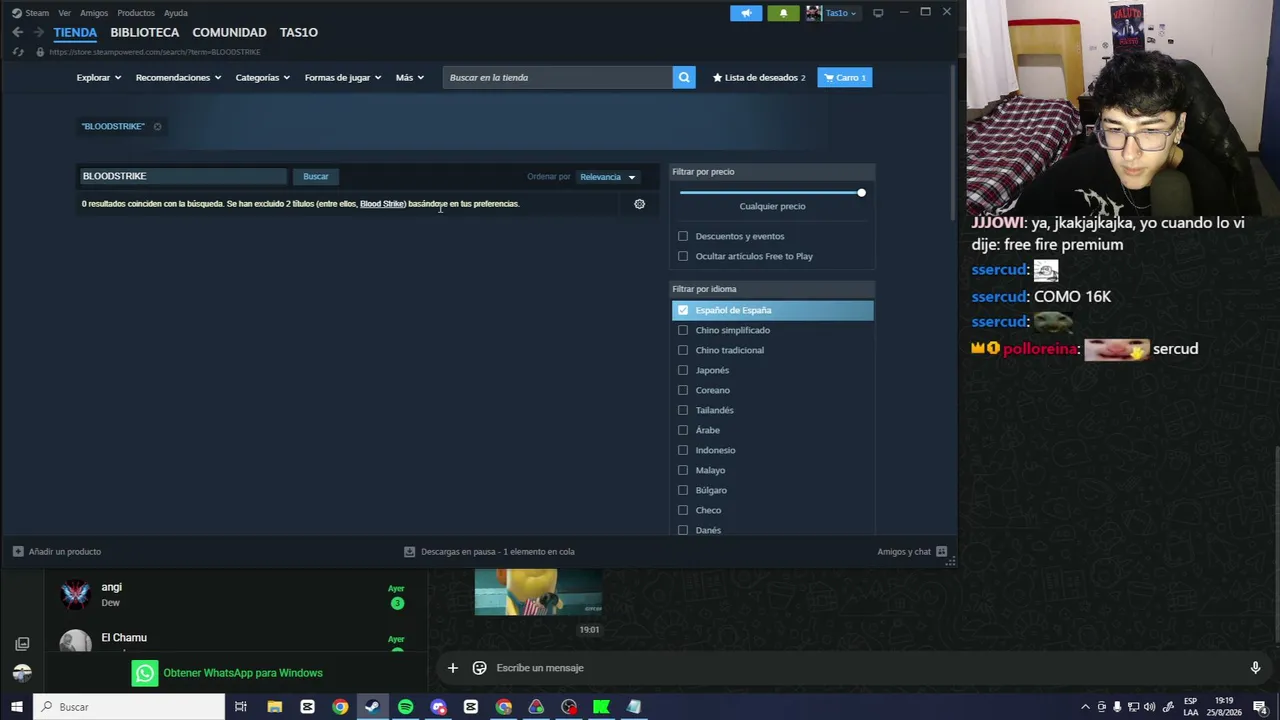Open the Formas de jugar dropdown
Image resolution: width=1280 pixels, height=720 pixels.
pyautogui.click(x=343, y=77)
